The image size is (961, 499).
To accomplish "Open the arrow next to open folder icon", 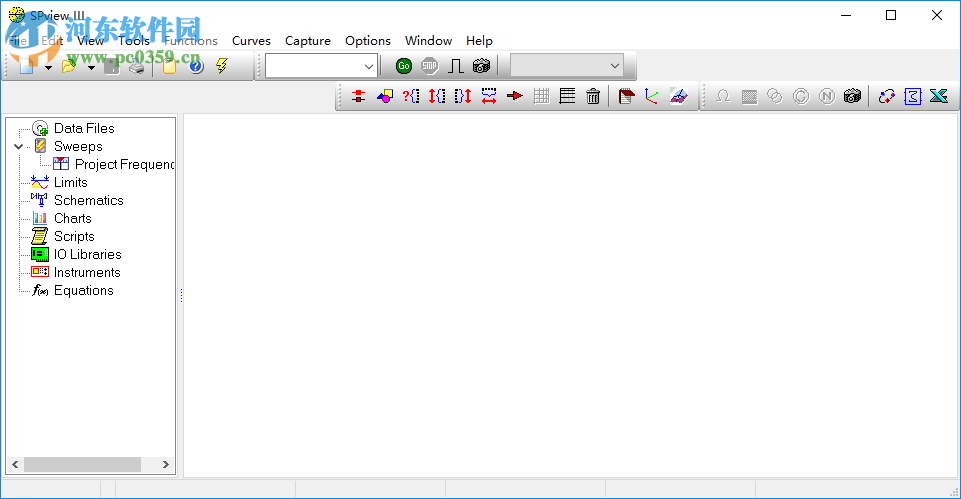I will 91,67.
